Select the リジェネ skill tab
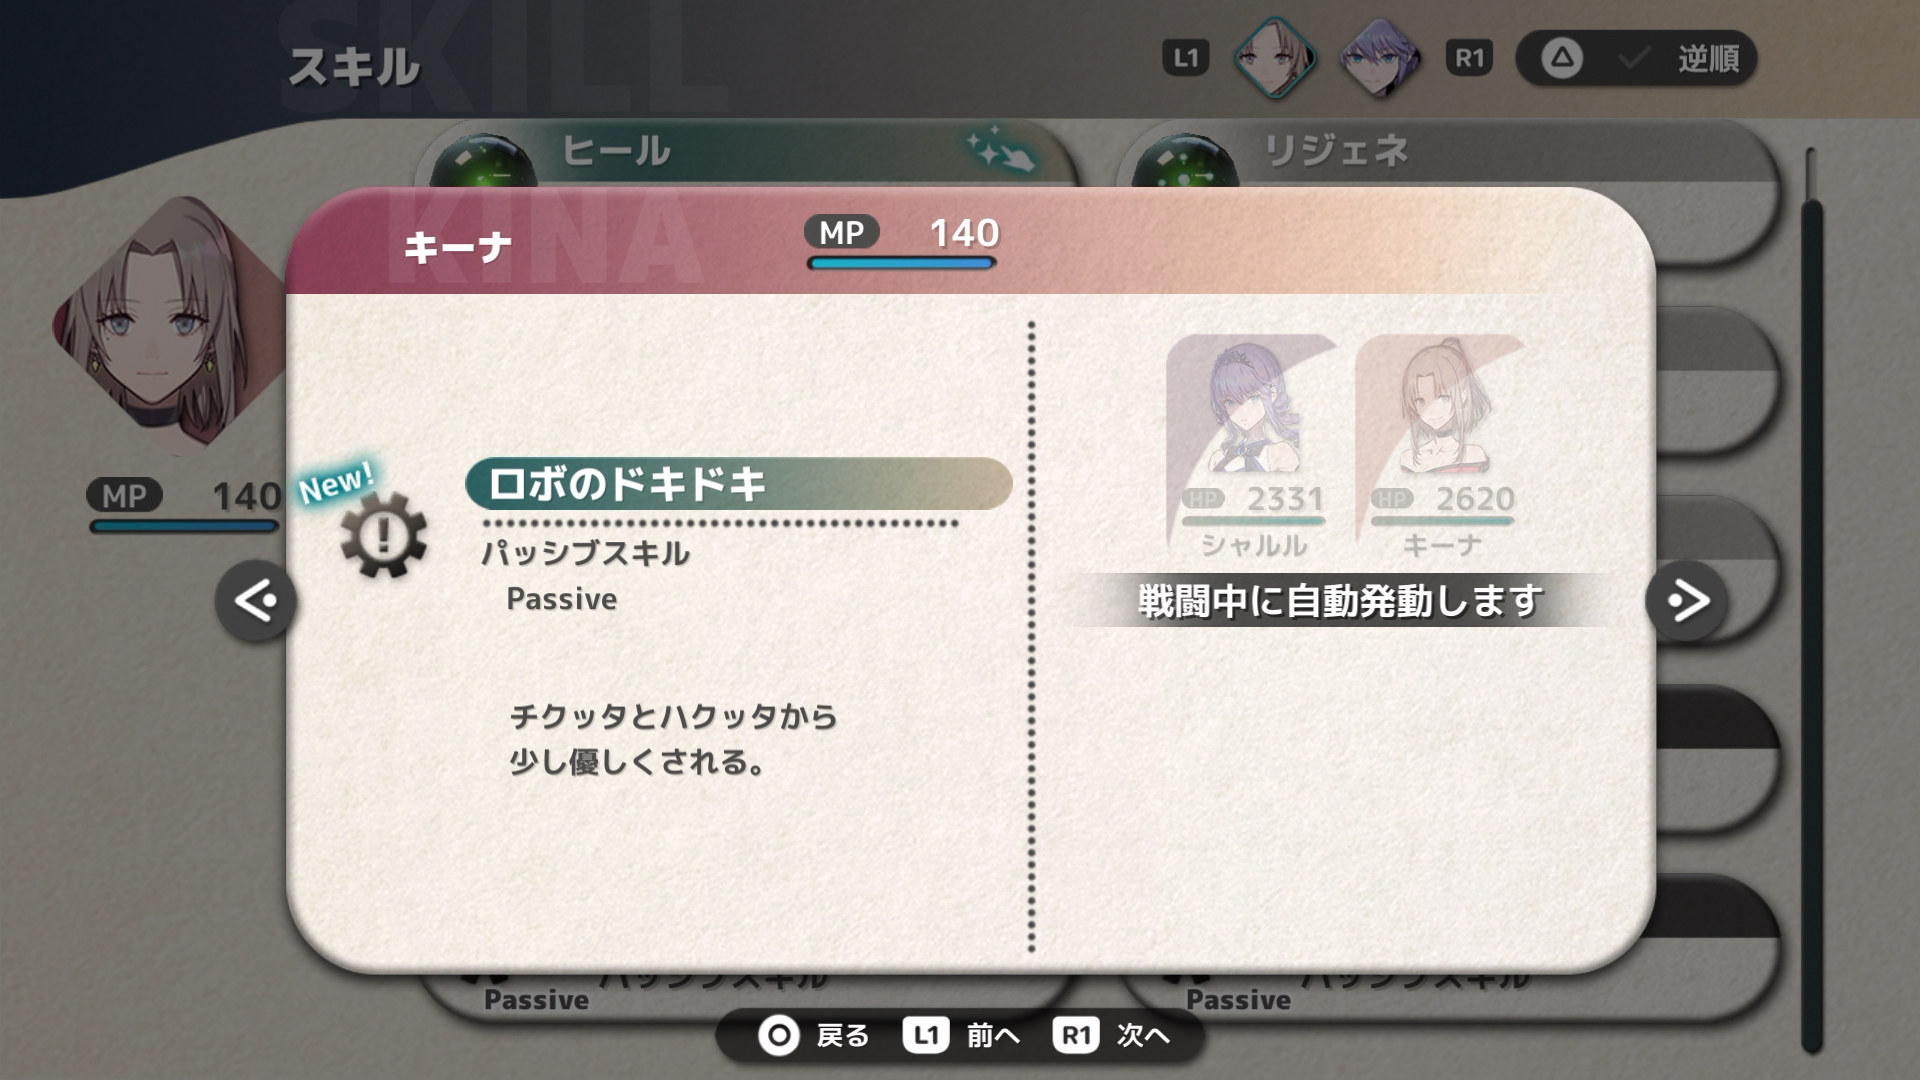The image size is (1920, 1080). (x=1447, y=153)
